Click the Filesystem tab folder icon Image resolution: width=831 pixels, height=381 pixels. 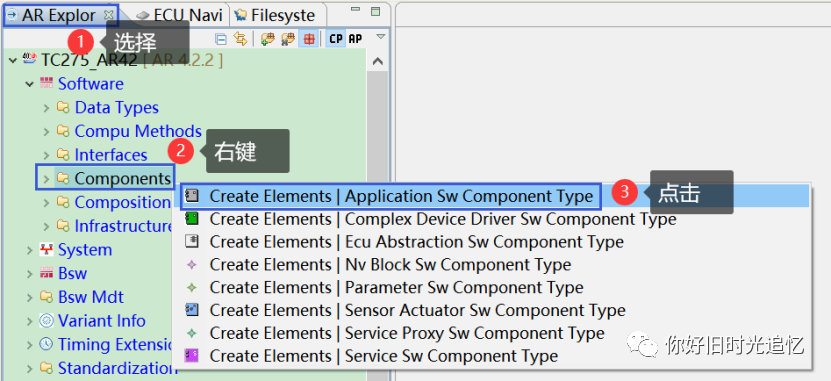(x=241, y=15)
